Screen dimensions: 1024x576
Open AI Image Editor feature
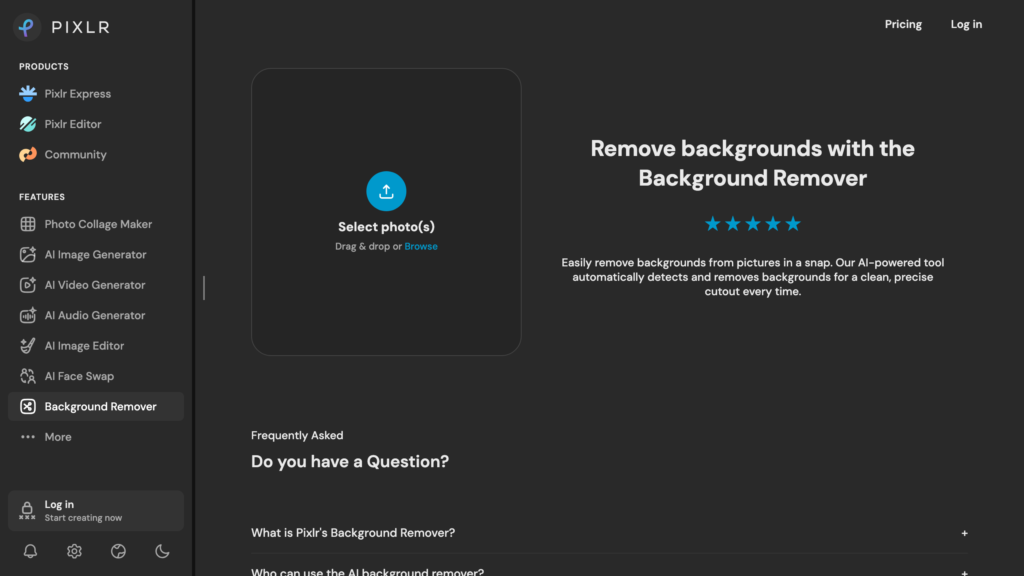click(x=84, y=345)
